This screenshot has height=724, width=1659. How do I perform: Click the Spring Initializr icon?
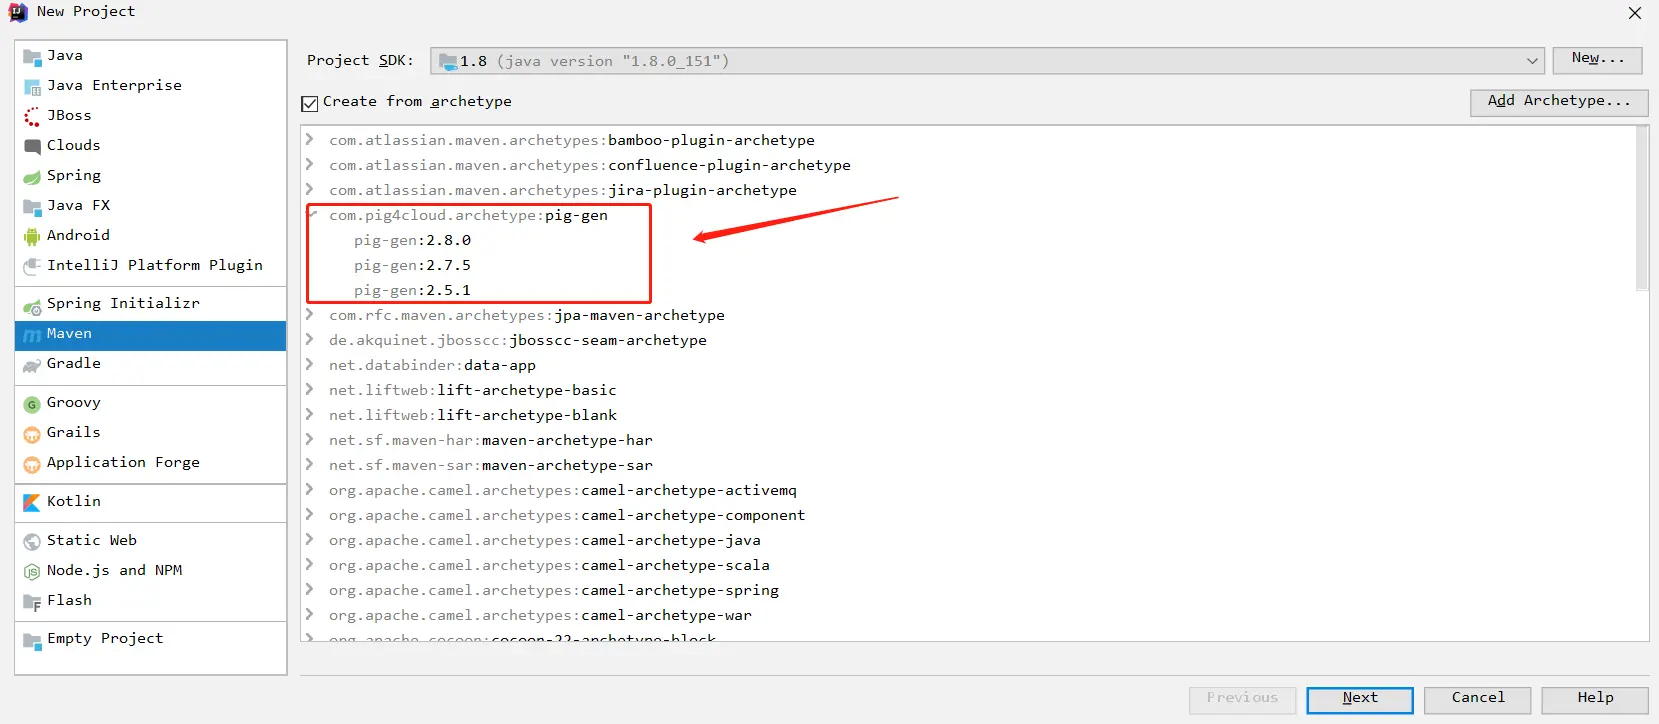(x=32, y=305)
